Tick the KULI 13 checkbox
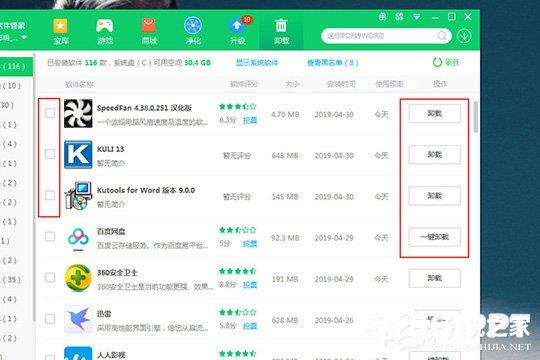Screen dimensions: 540x360 click(x=50, y=154)
